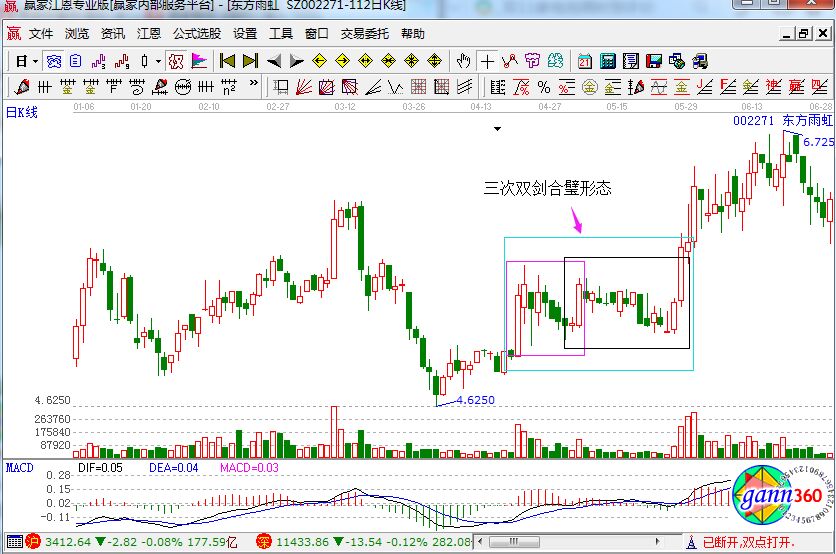Open the calculator tool icon
The image size is (836, 554).
pyautogui.click(x=607, y=61)
